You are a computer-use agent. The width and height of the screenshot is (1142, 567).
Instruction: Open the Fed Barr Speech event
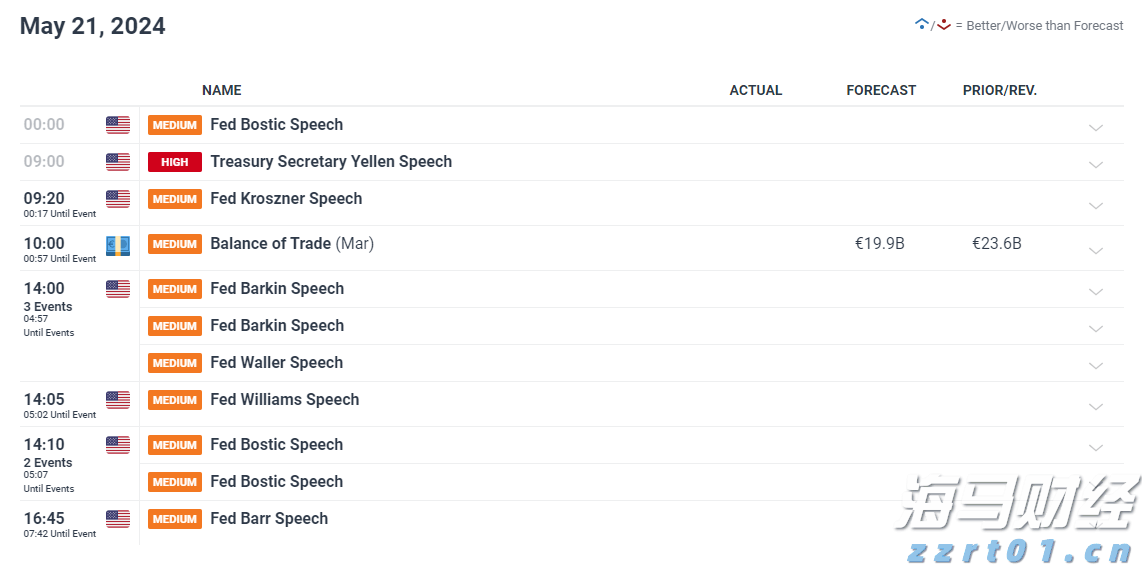point(269,519)
